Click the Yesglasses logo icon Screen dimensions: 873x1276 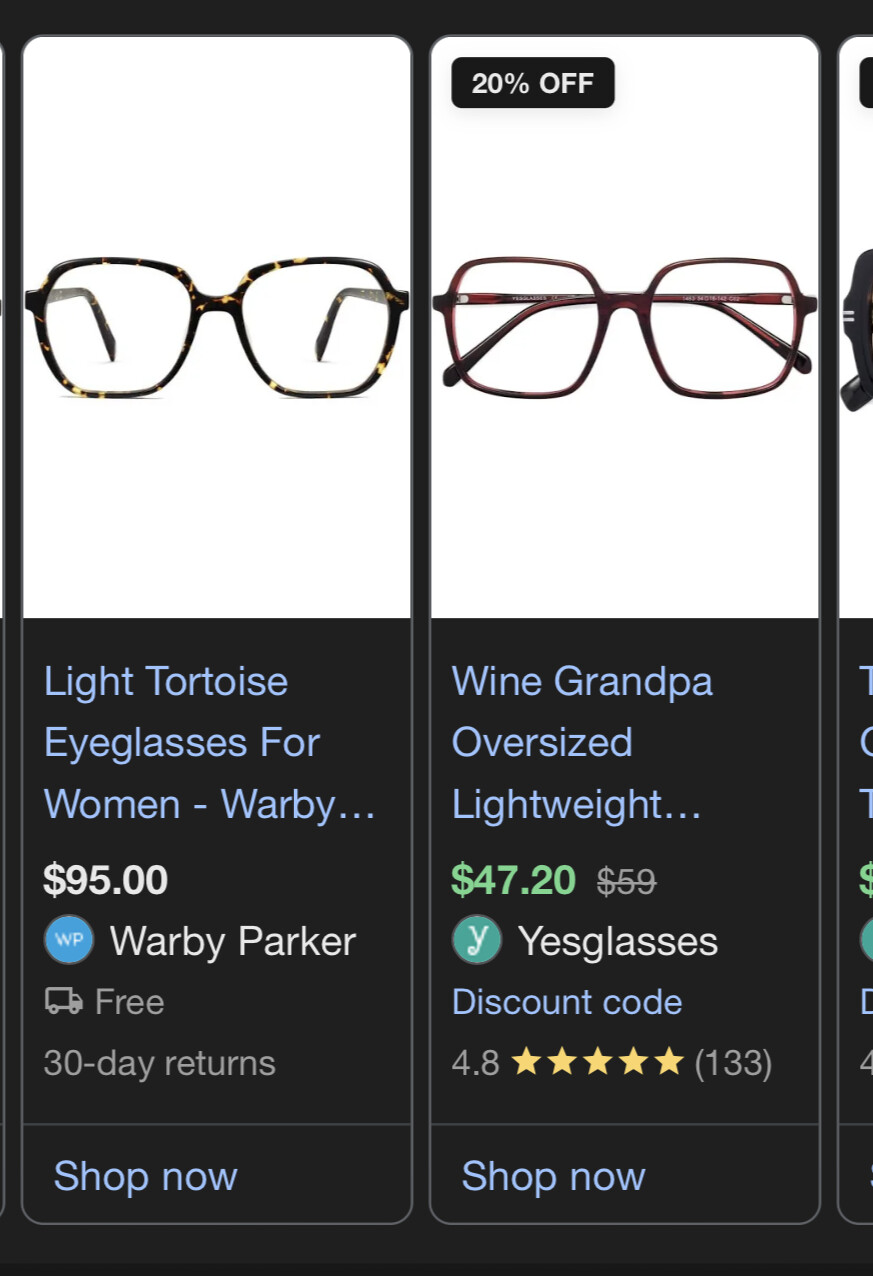pyautogui.click(x=477, y=940)
